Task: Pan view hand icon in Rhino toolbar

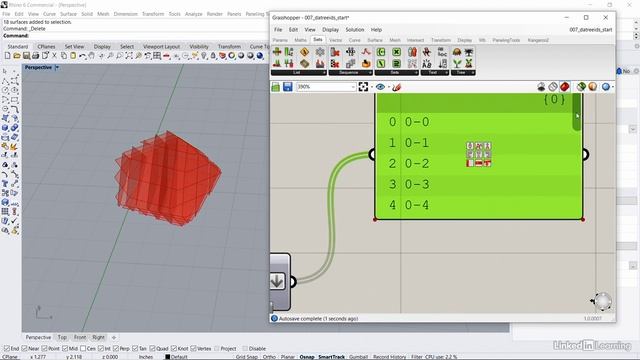Action: pyautogui.click(x=91, y=56)
